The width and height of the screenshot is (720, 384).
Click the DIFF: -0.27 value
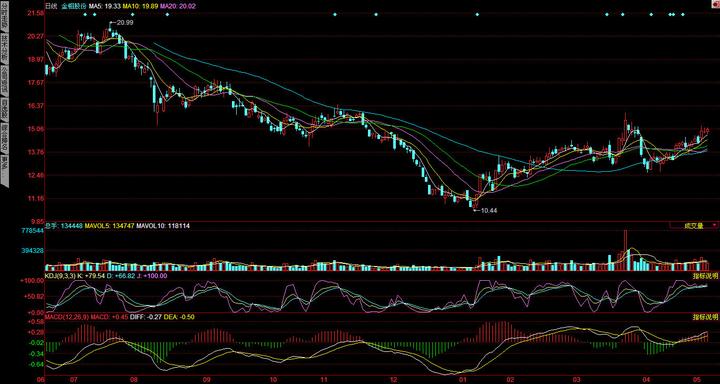pos(146,317)
